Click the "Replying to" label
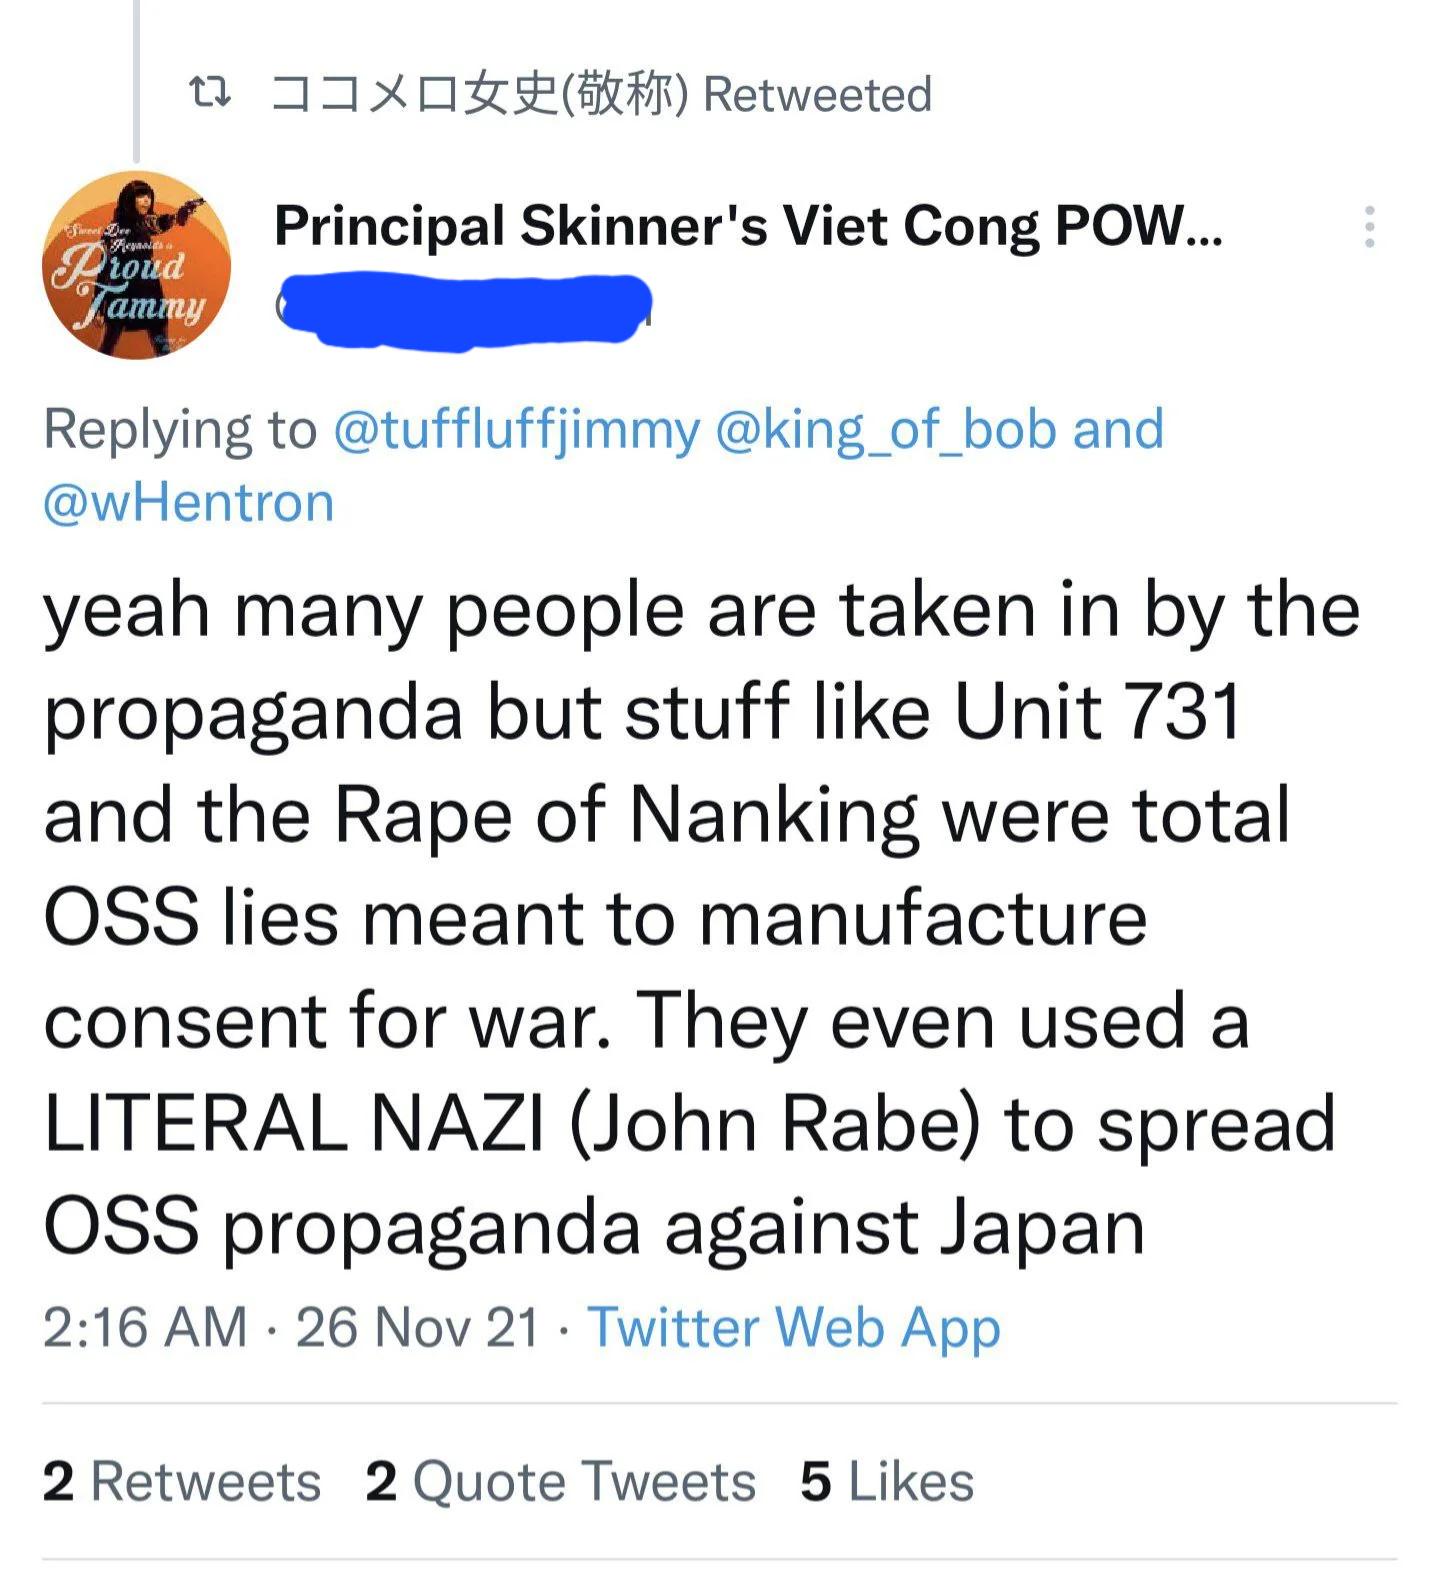 180,429
